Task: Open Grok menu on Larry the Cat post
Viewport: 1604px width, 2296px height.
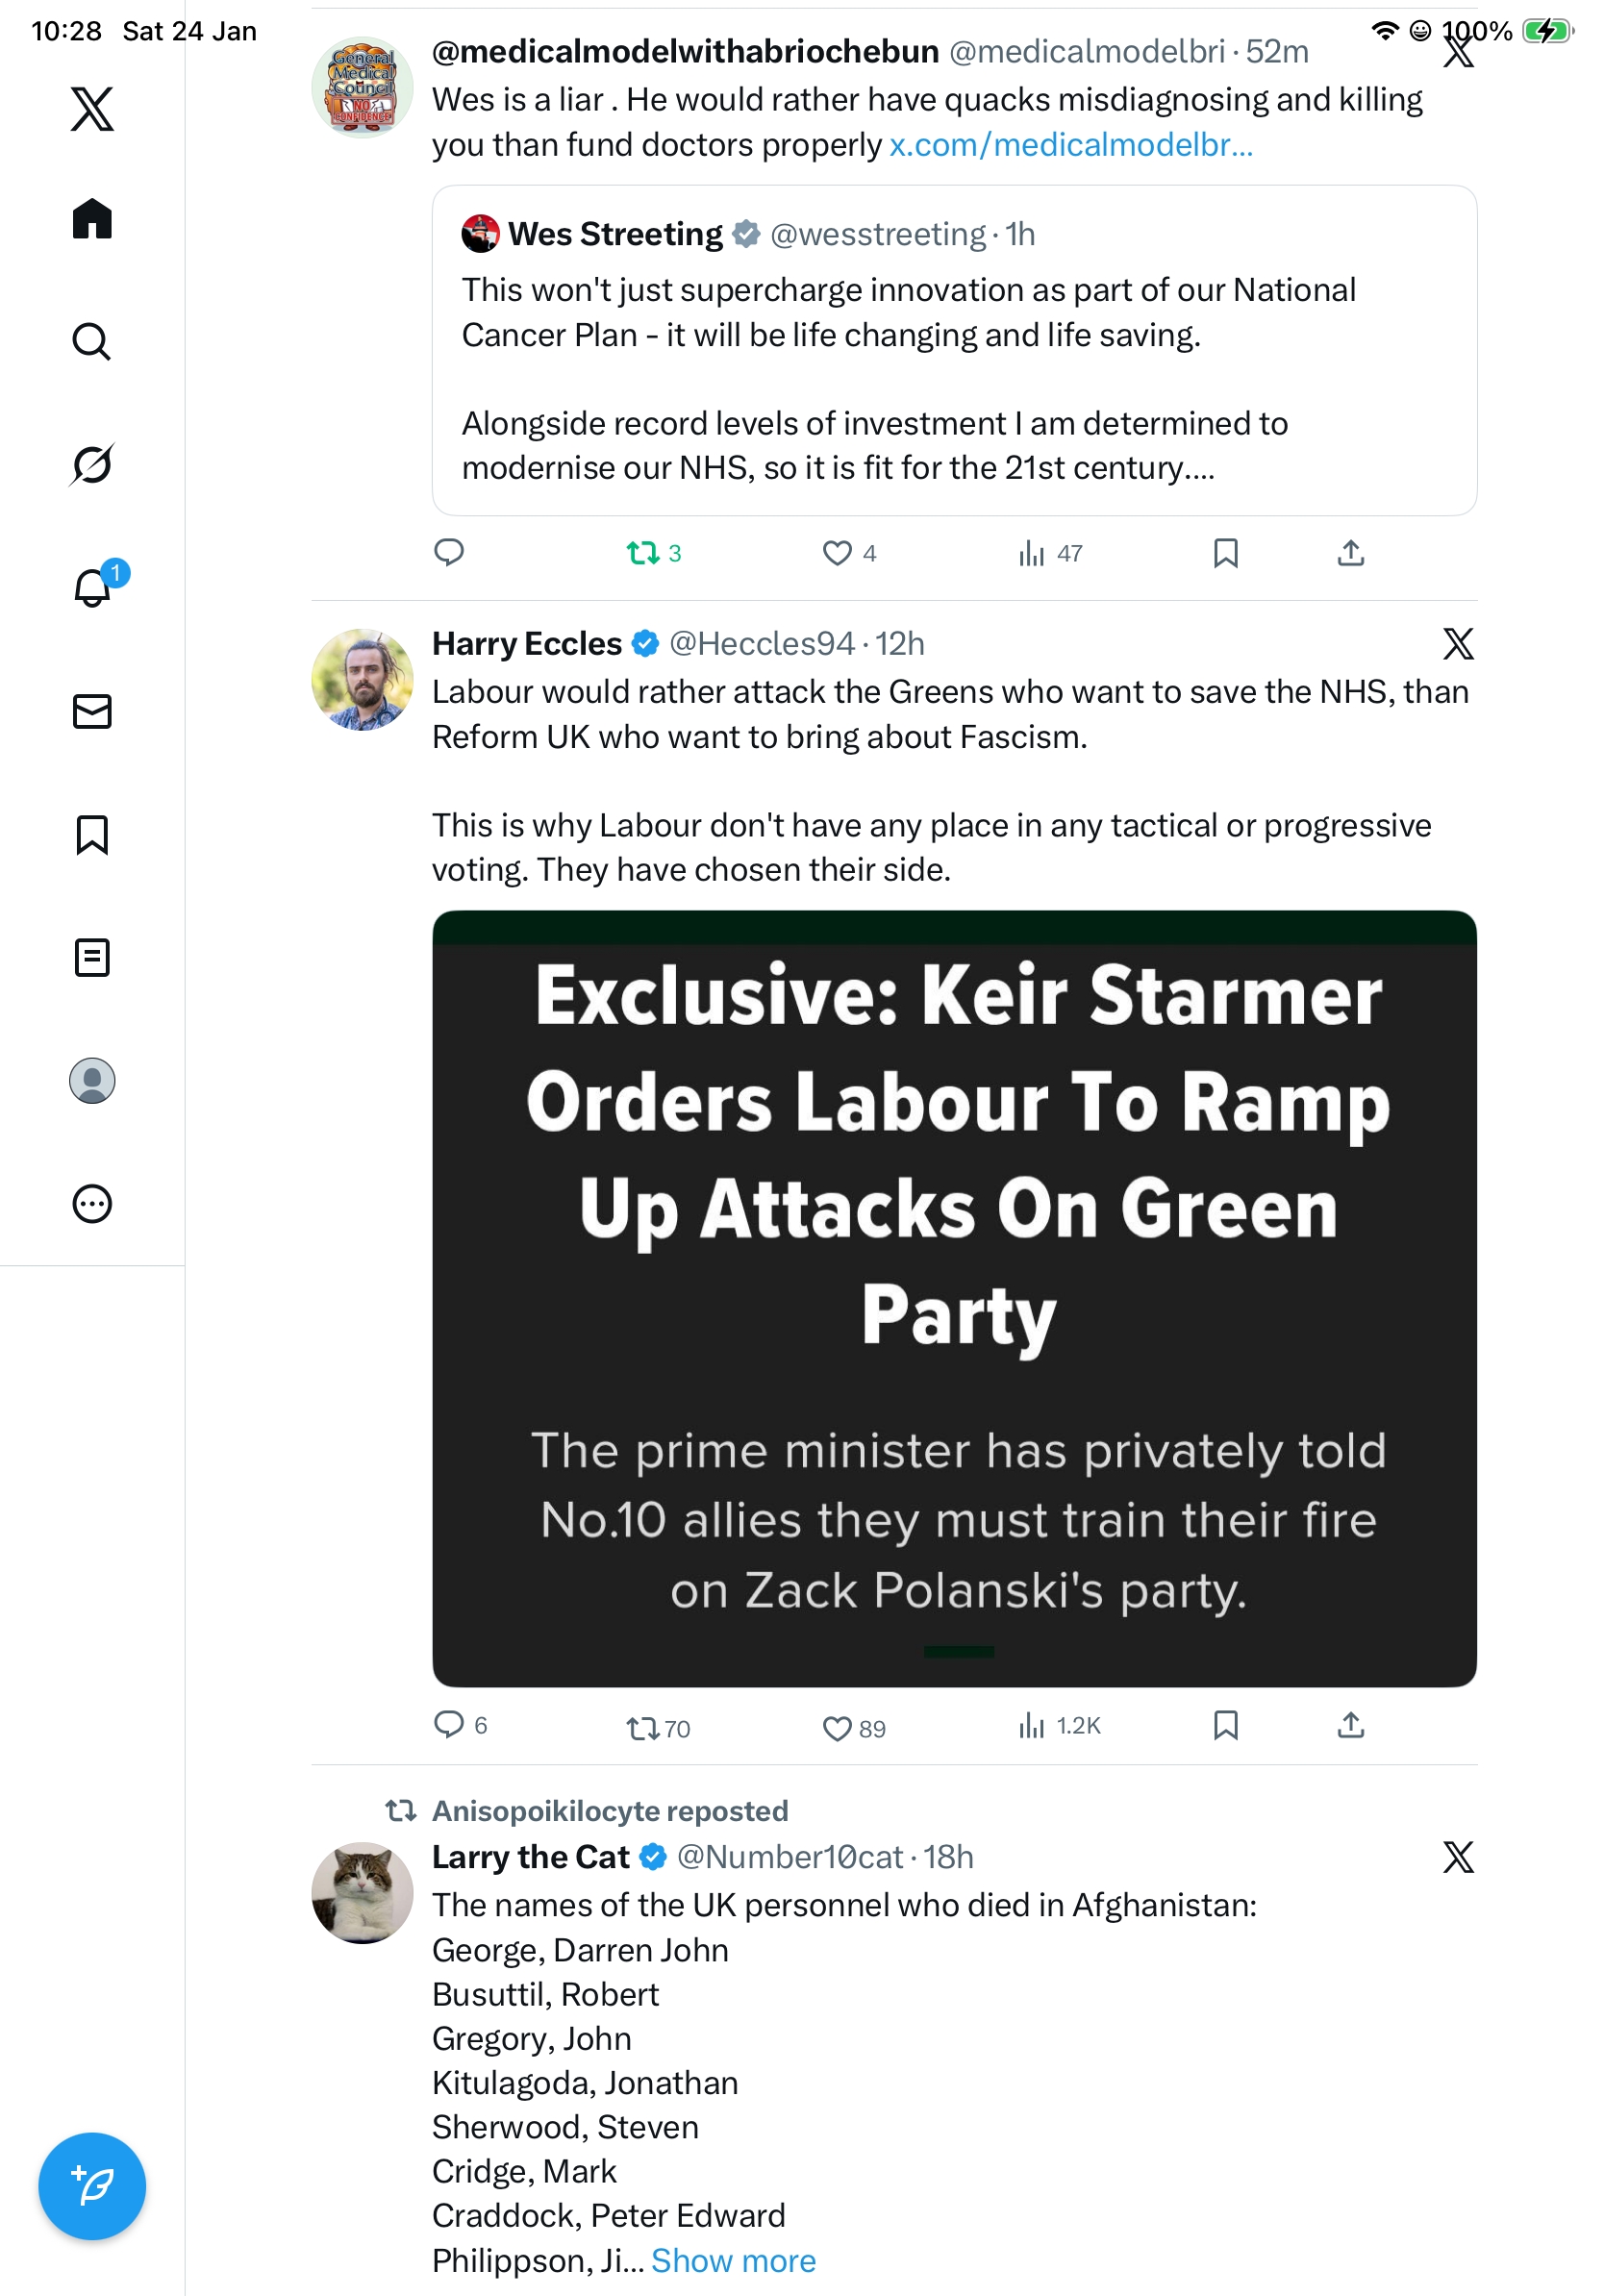Action: (x=1458, y=1857)
